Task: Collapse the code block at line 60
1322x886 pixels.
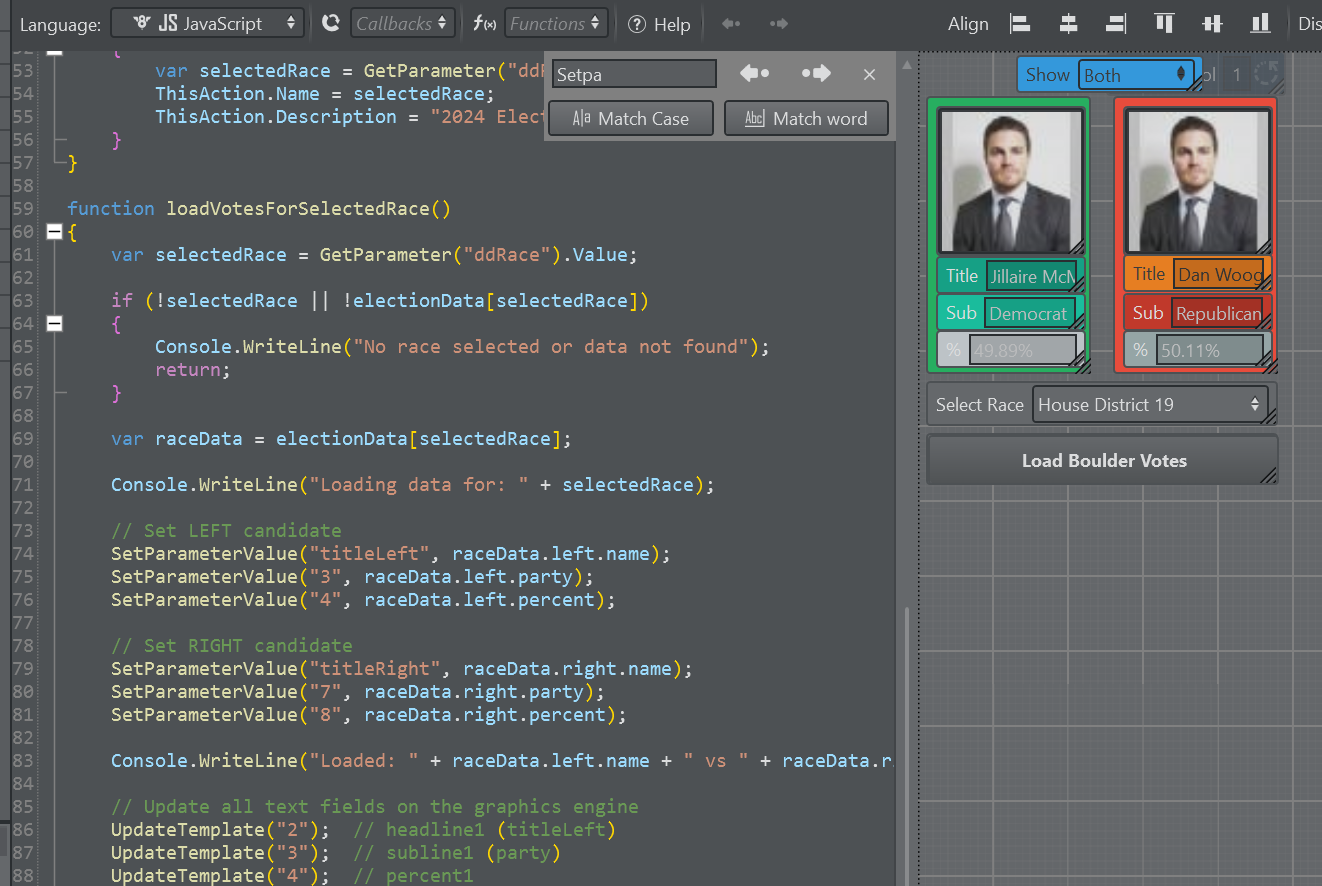Action: [x=55, y=232]
